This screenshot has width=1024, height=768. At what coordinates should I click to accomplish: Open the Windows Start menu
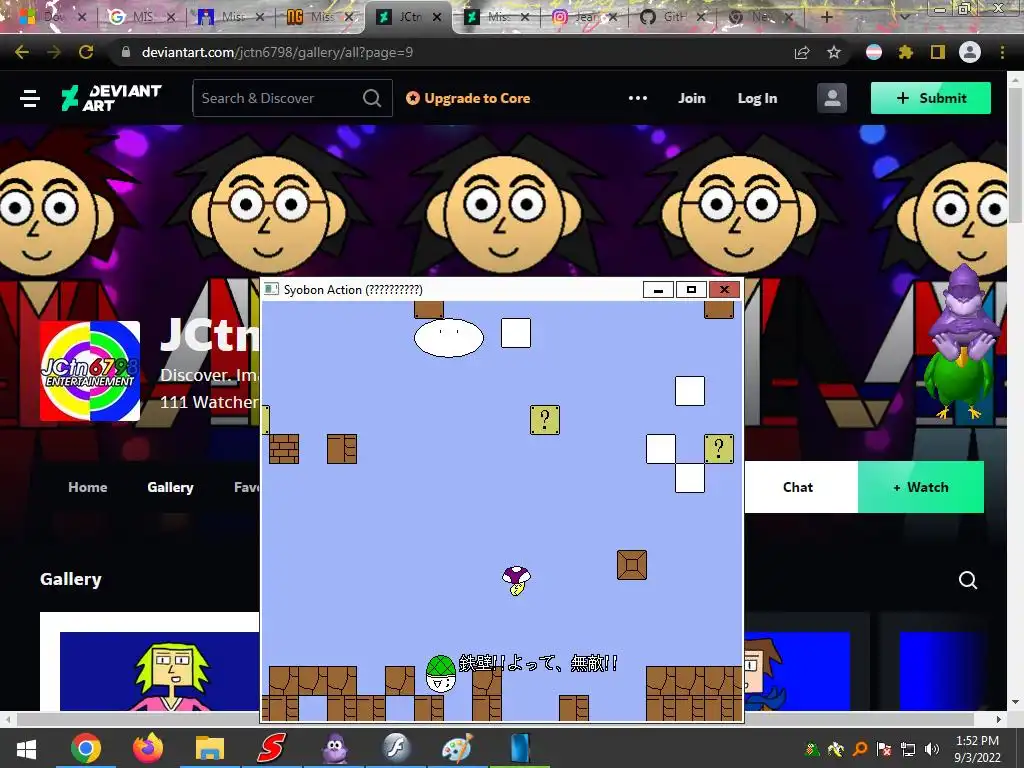26,749
